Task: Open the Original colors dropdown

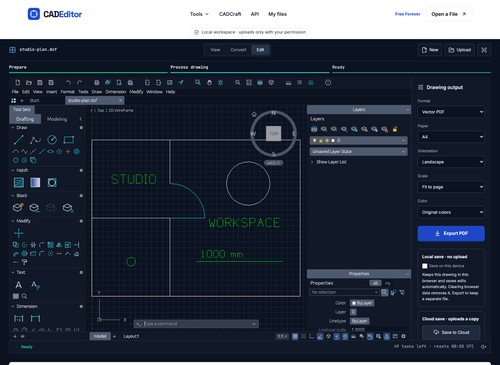Action: point(451,212)
